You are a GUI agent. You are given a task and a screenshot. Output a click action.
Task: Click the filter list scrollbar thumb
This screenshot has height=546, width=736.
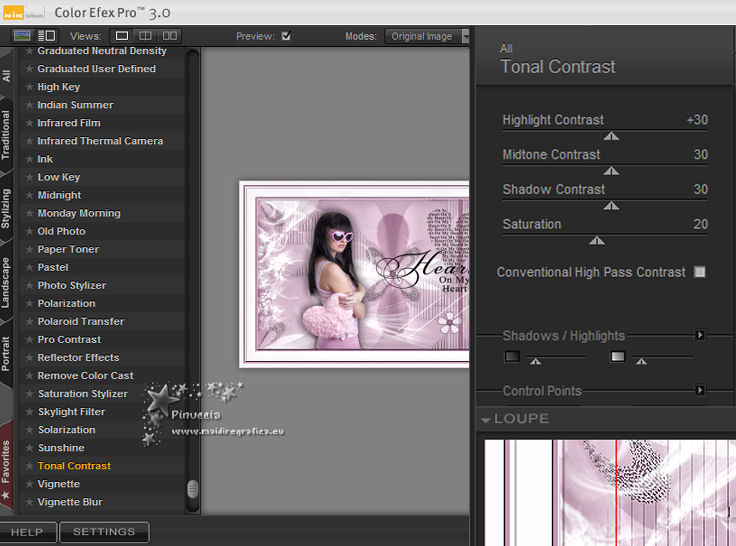point(192,489)
